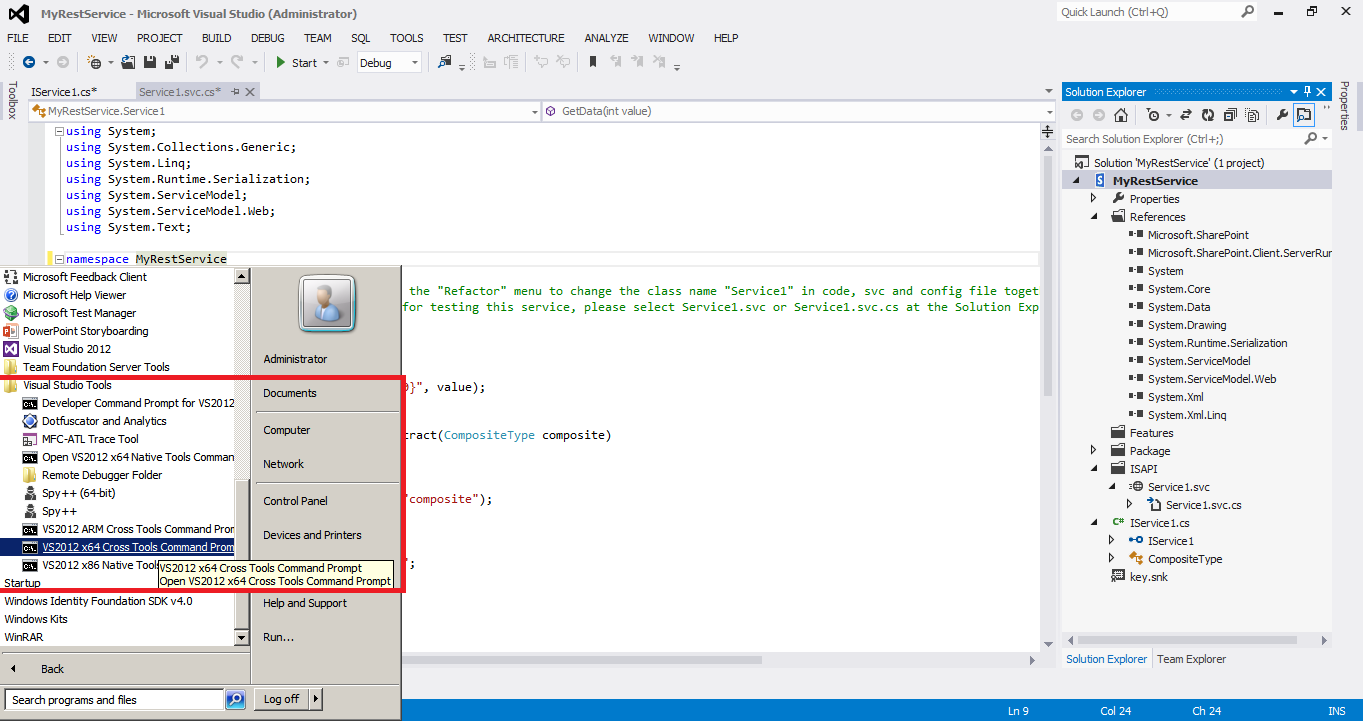The width and height of the screenshot is (1363, 721).
Task: Open Solution Explorer home view
Action: pyautogui.click(x=1120, y=115)
